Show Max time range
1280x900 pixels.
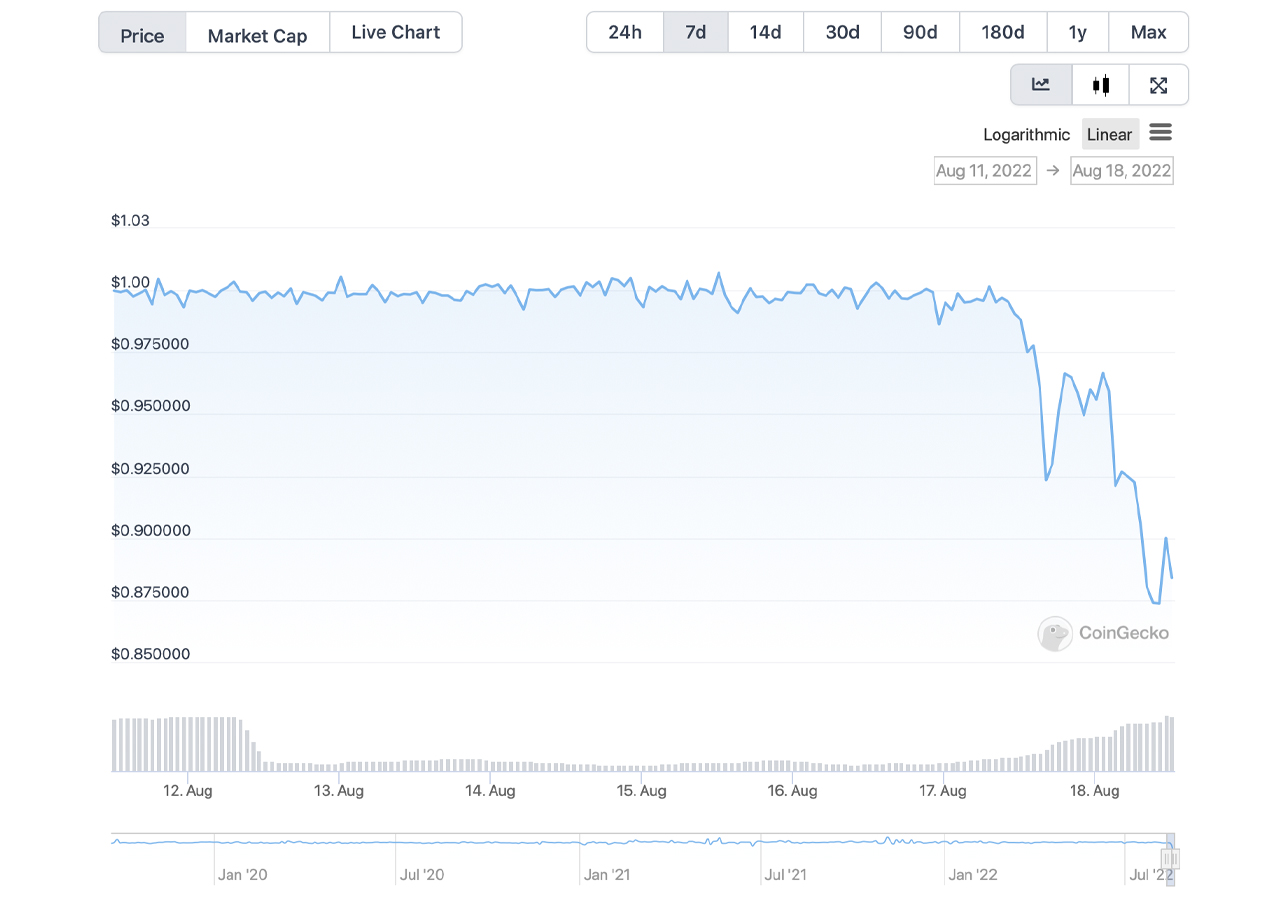pos(1148,32)
